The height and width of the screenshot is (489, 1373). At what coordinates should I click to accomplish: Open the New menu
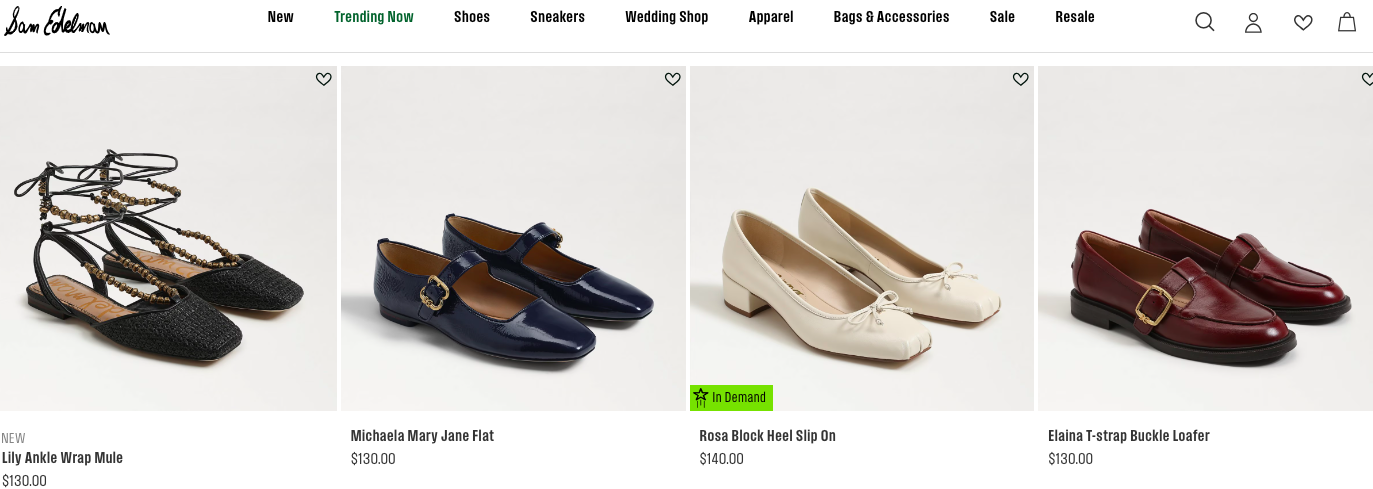coord(280,17)
